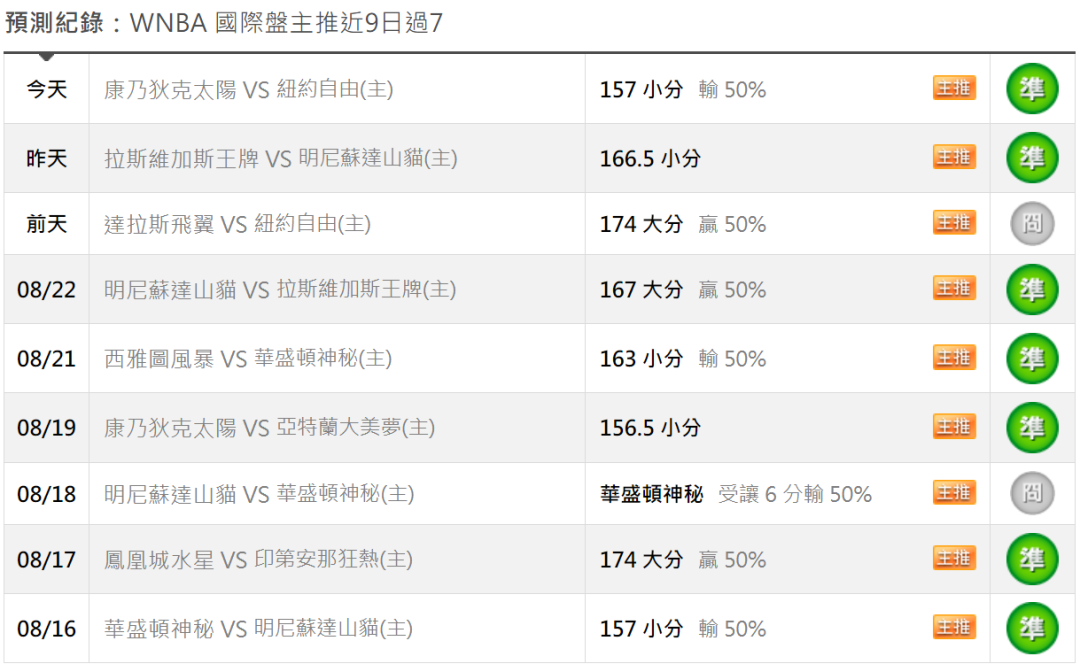Open 康乃狄克太陽 VS 紐約自由 matchup
The image size is (1080, 664).
click(x=249, y=90)
